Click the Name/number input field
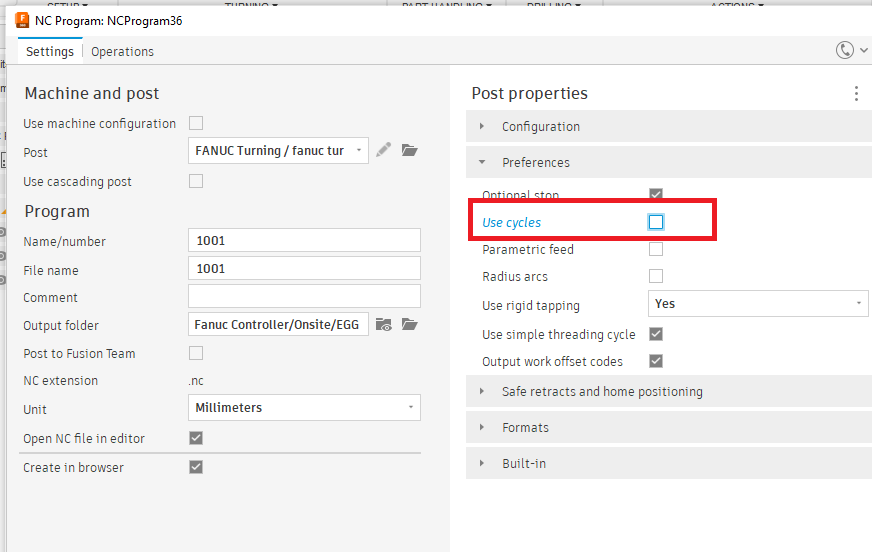 [304, 240]
